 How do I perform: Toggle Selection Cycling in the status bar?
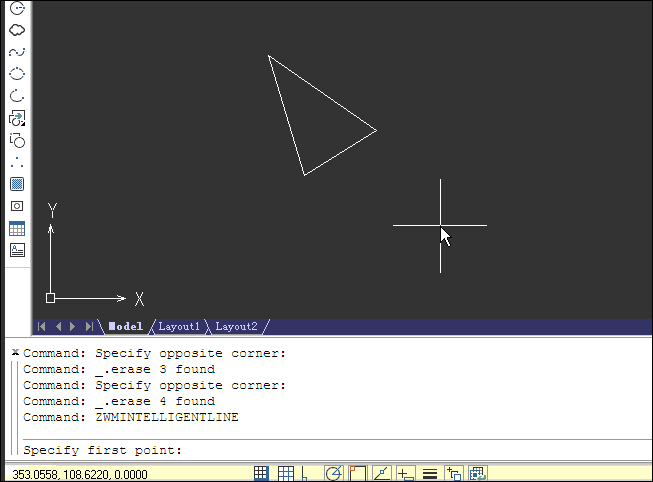pyautogui.click(x=454, y=474)
